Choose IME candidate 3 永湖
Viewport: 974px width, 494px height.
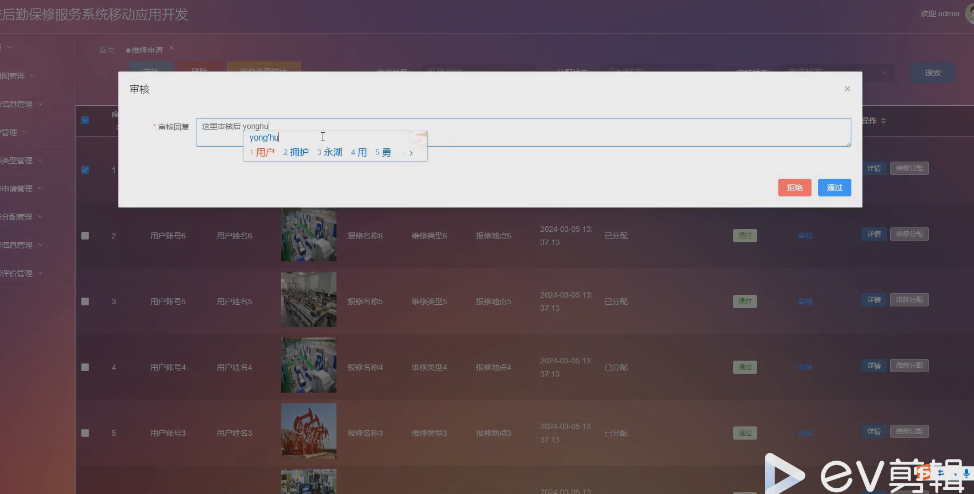[x=330, y=152]
